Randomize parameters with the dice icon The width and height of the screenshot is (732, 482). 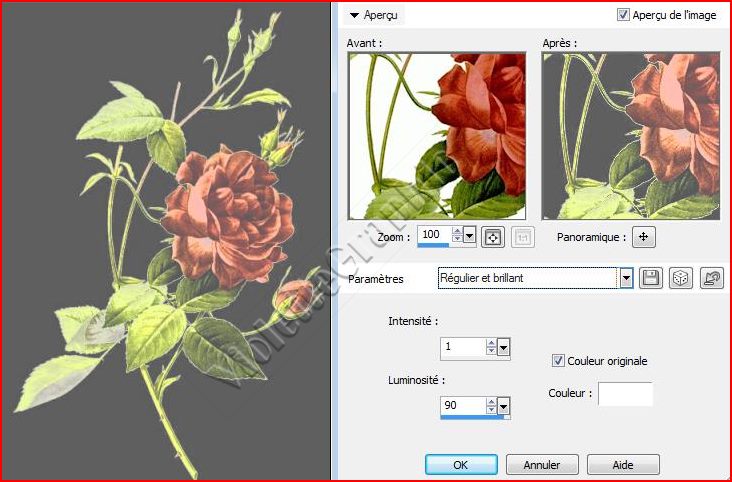680,278
